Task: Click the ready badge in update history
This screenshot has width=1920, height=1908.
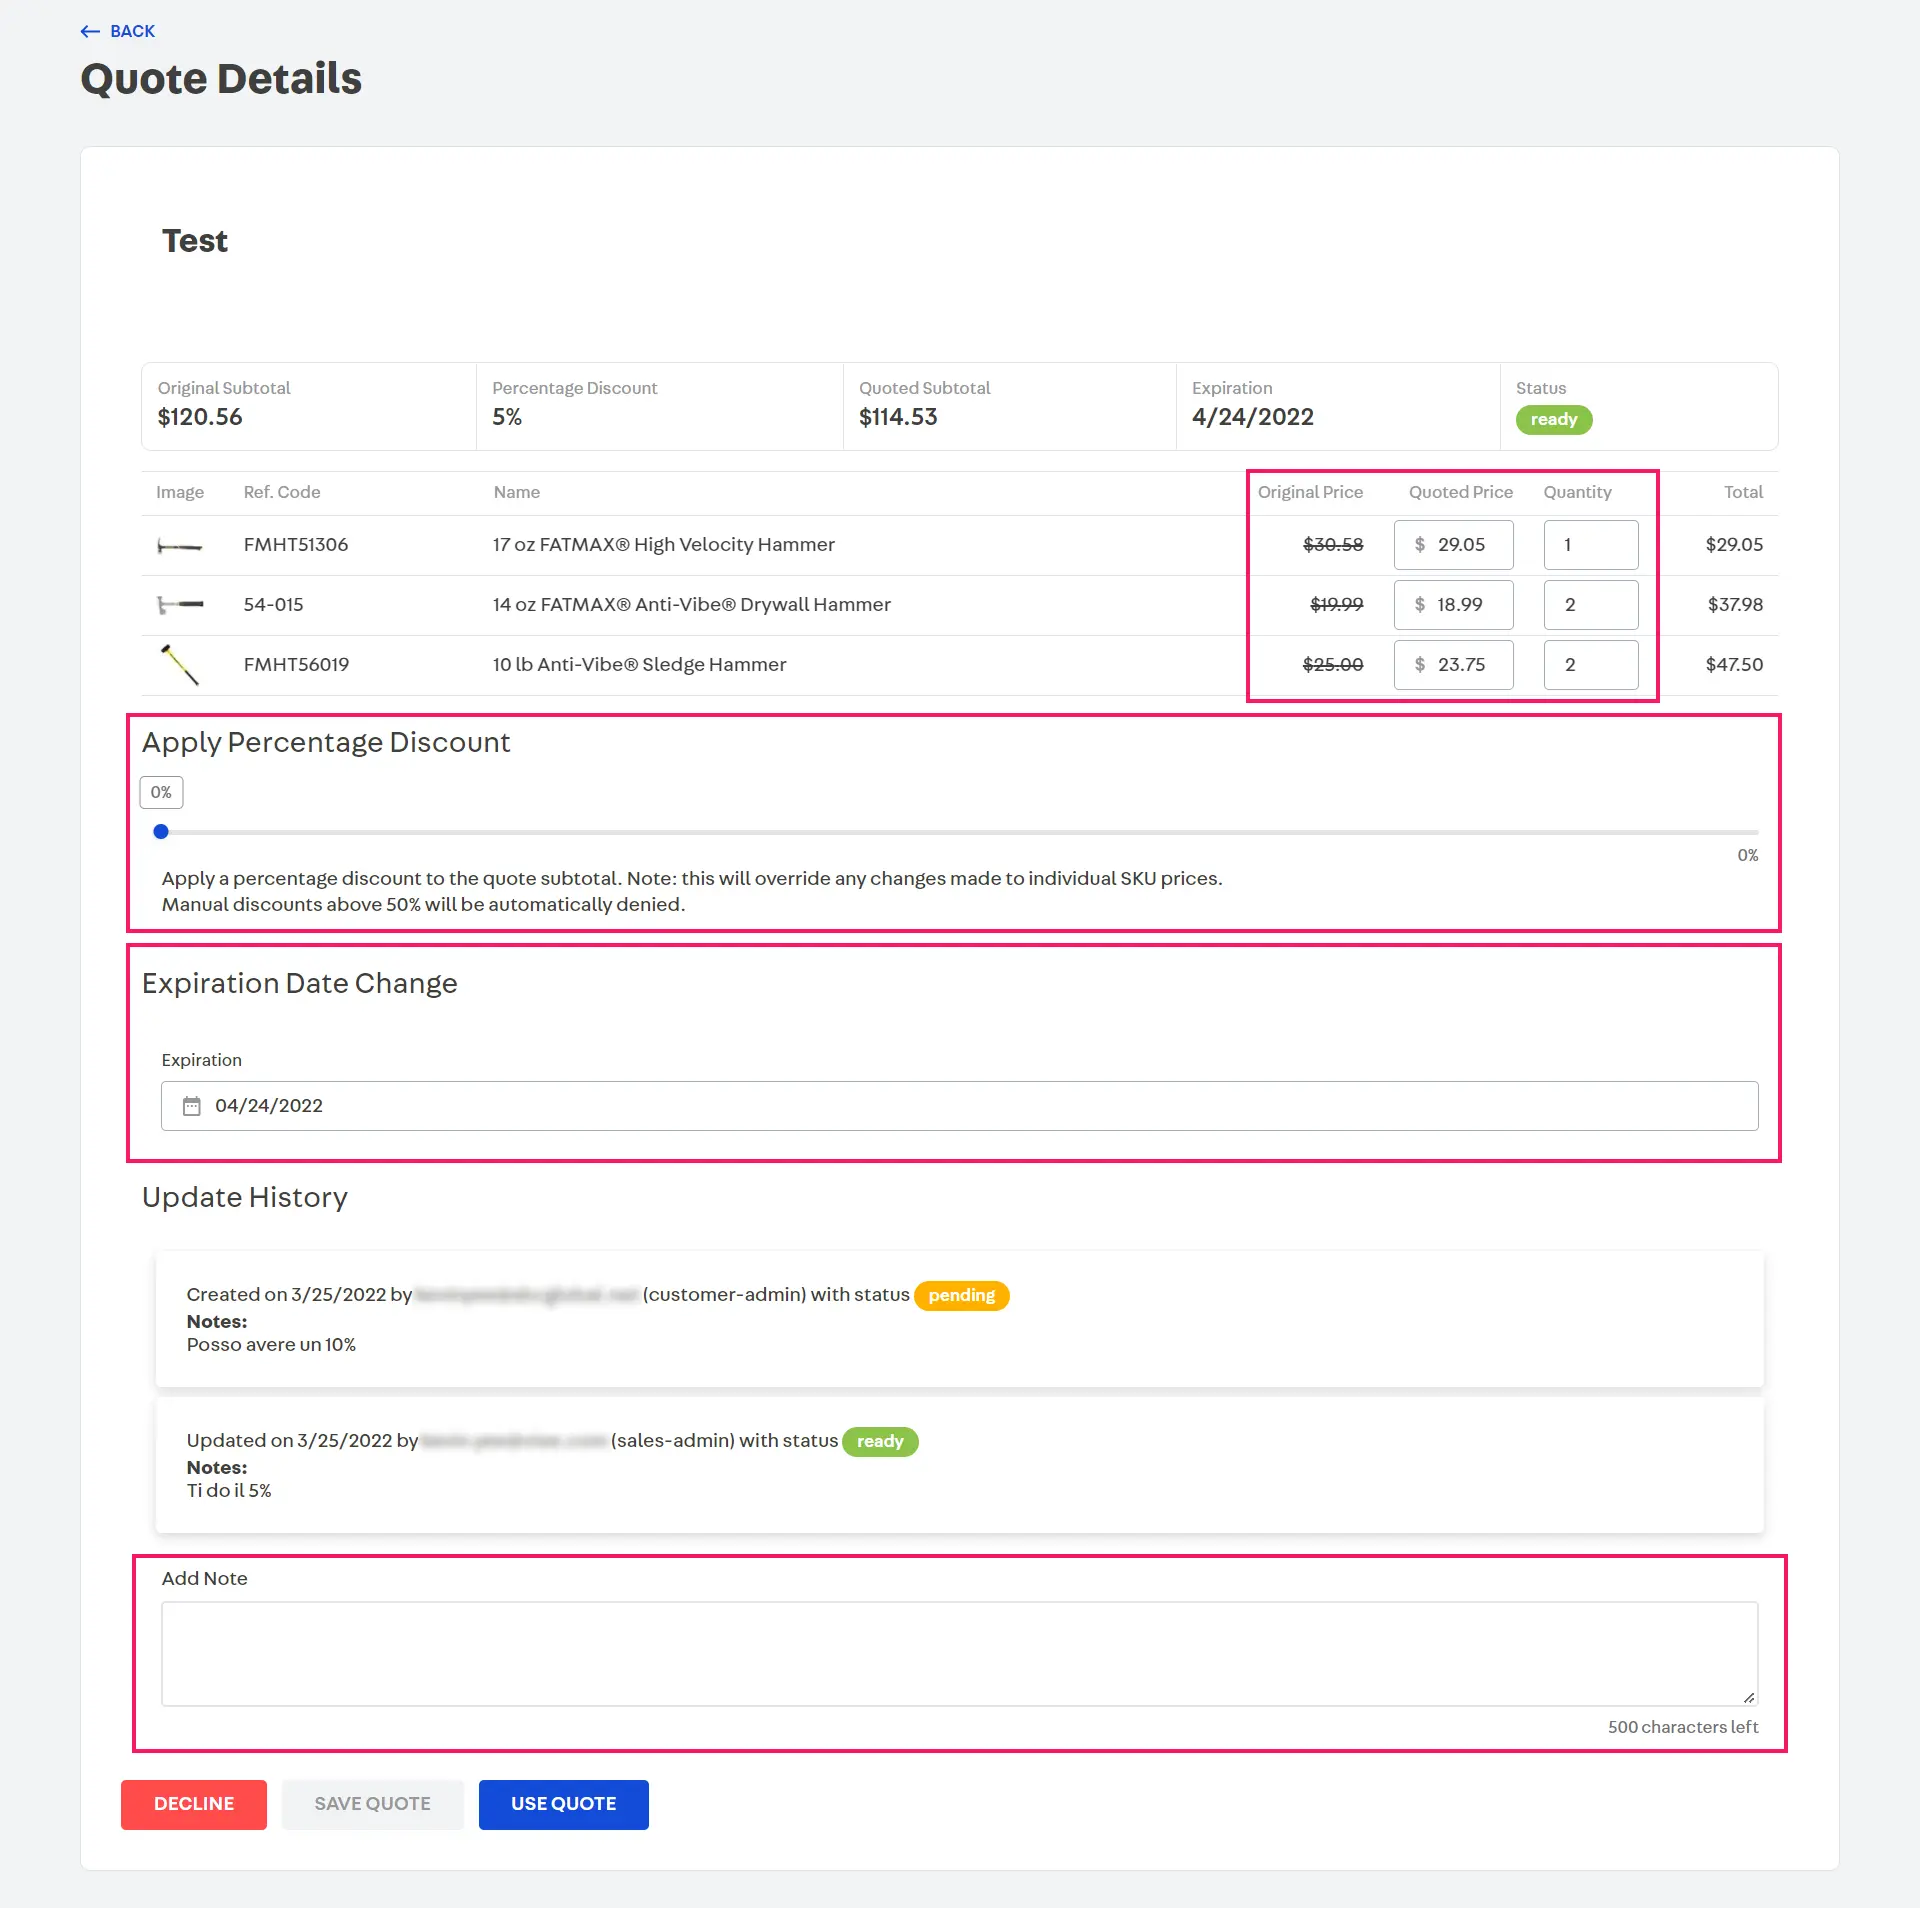Action: pyautogui.click(x=880, y=1442)
